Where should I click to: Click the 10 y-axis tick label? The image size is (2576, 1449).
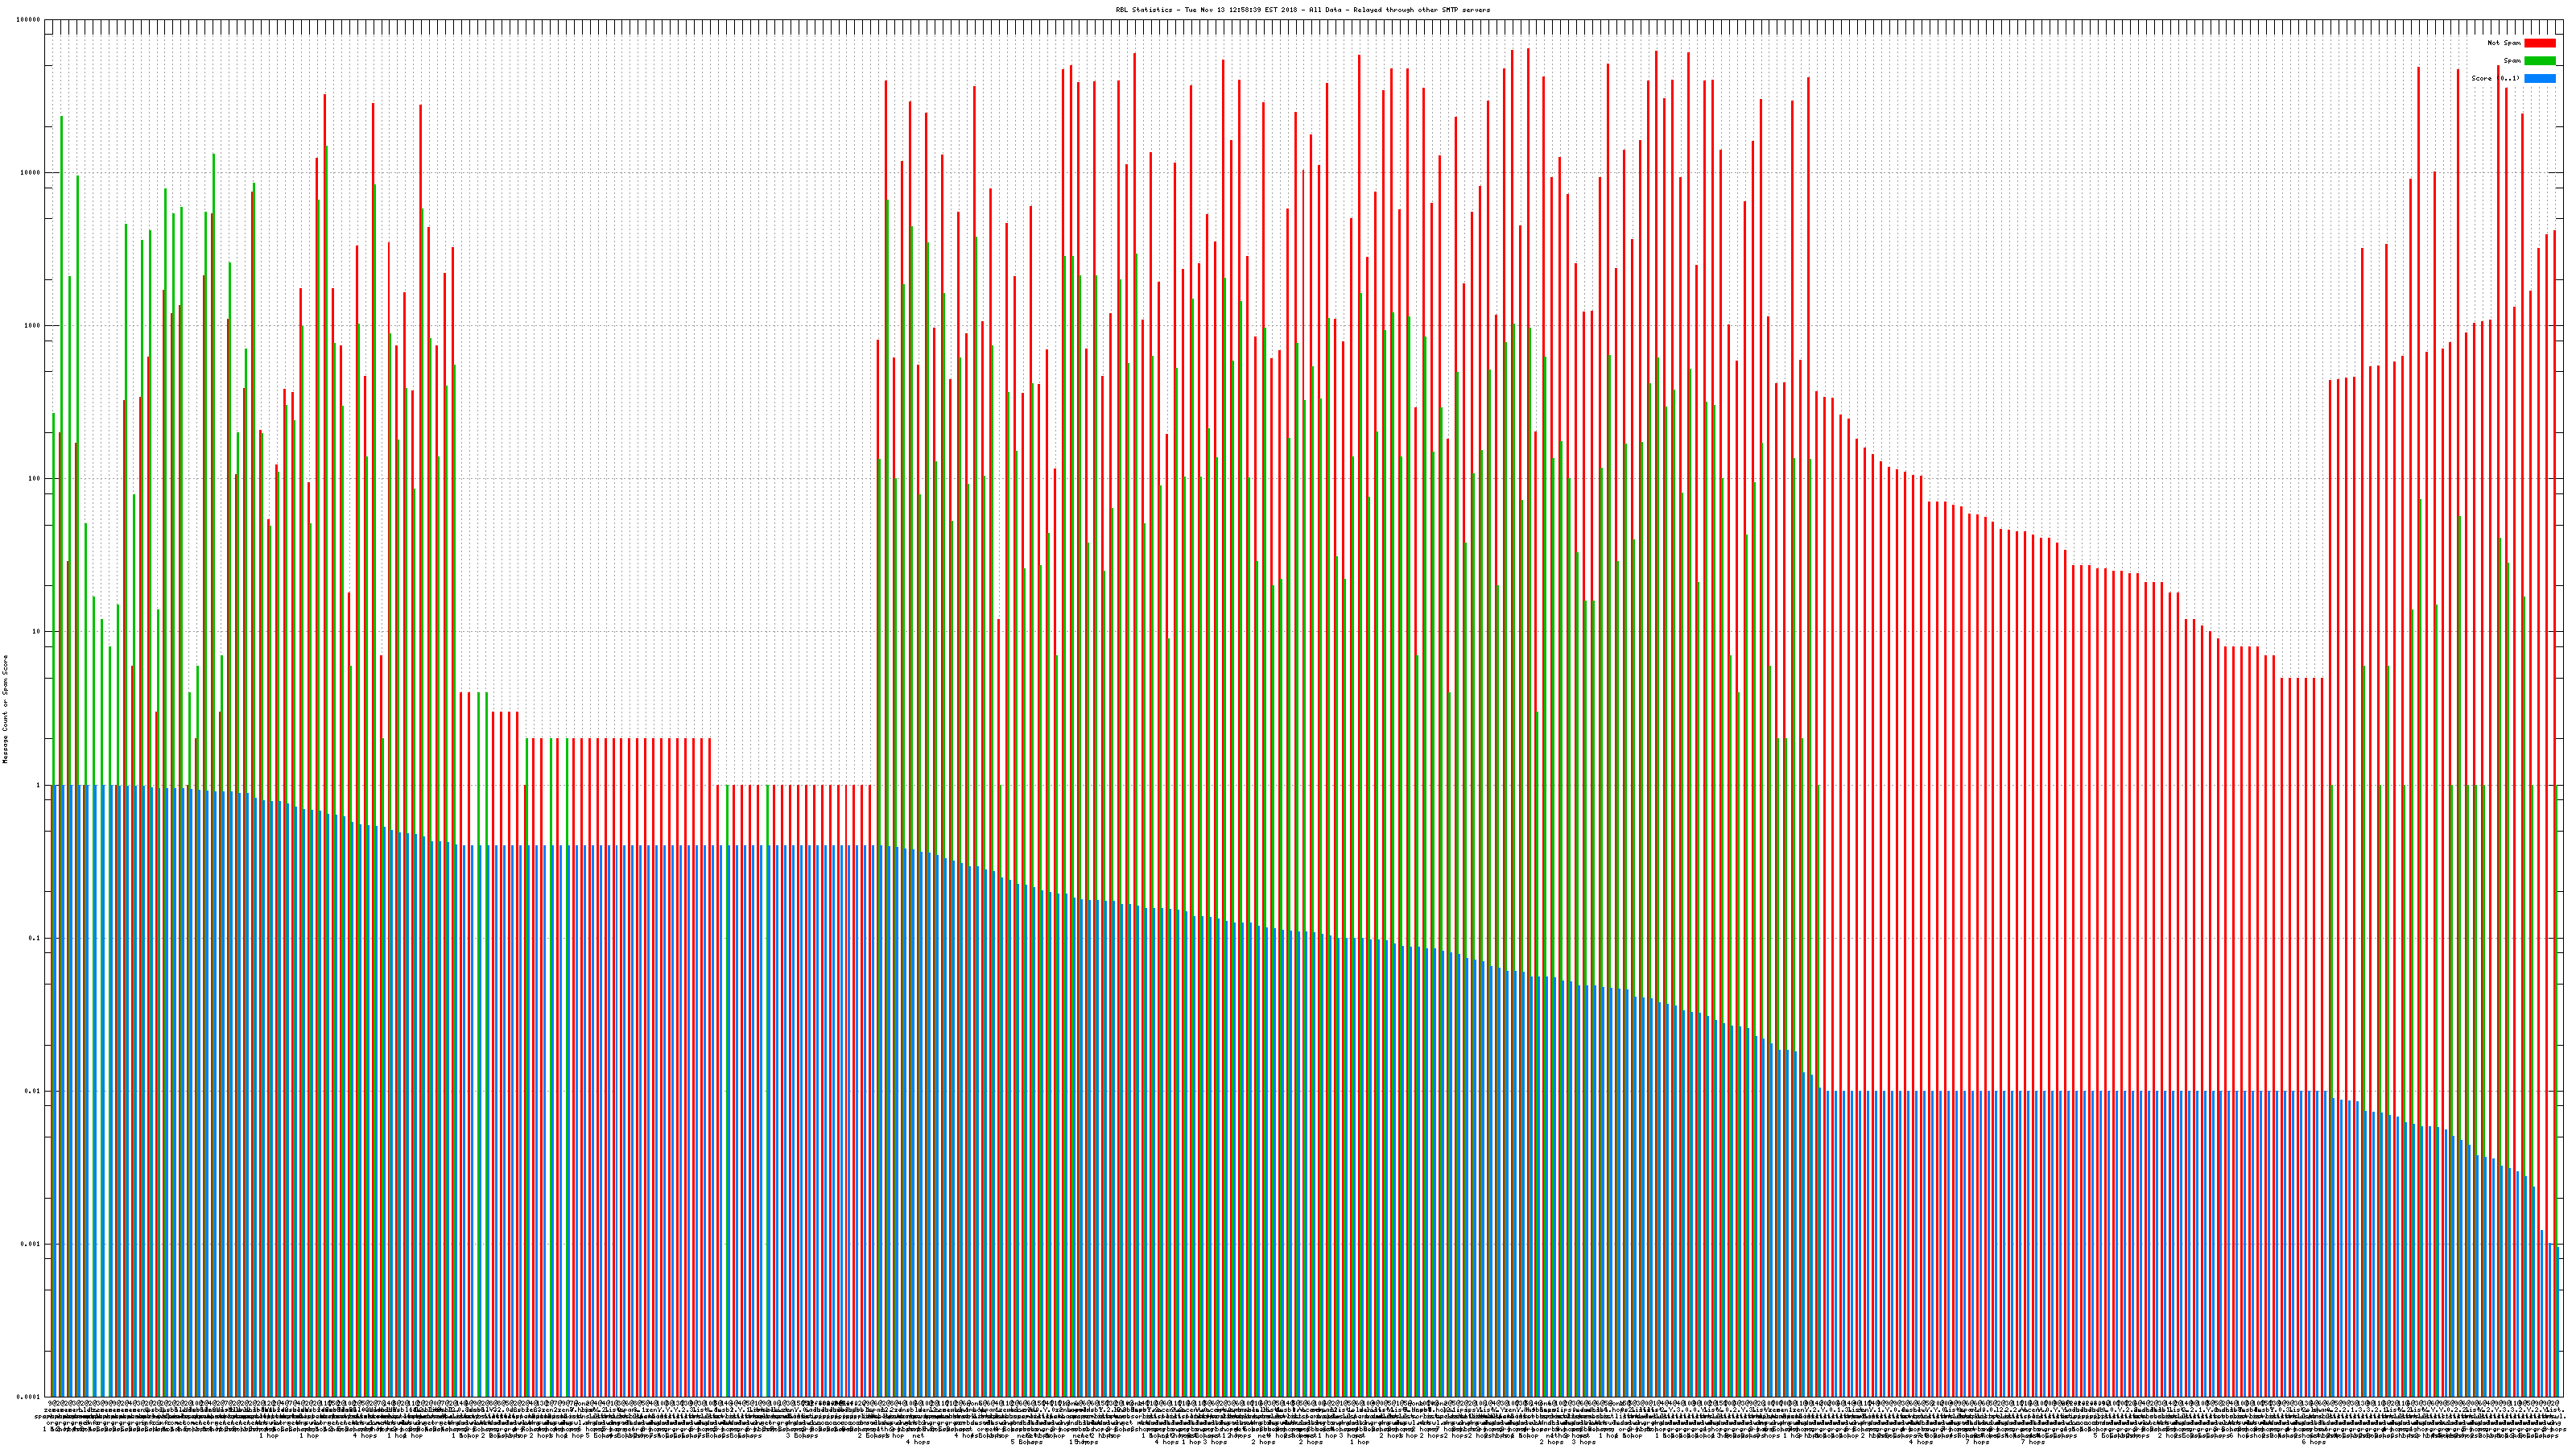tap(36, 632)
